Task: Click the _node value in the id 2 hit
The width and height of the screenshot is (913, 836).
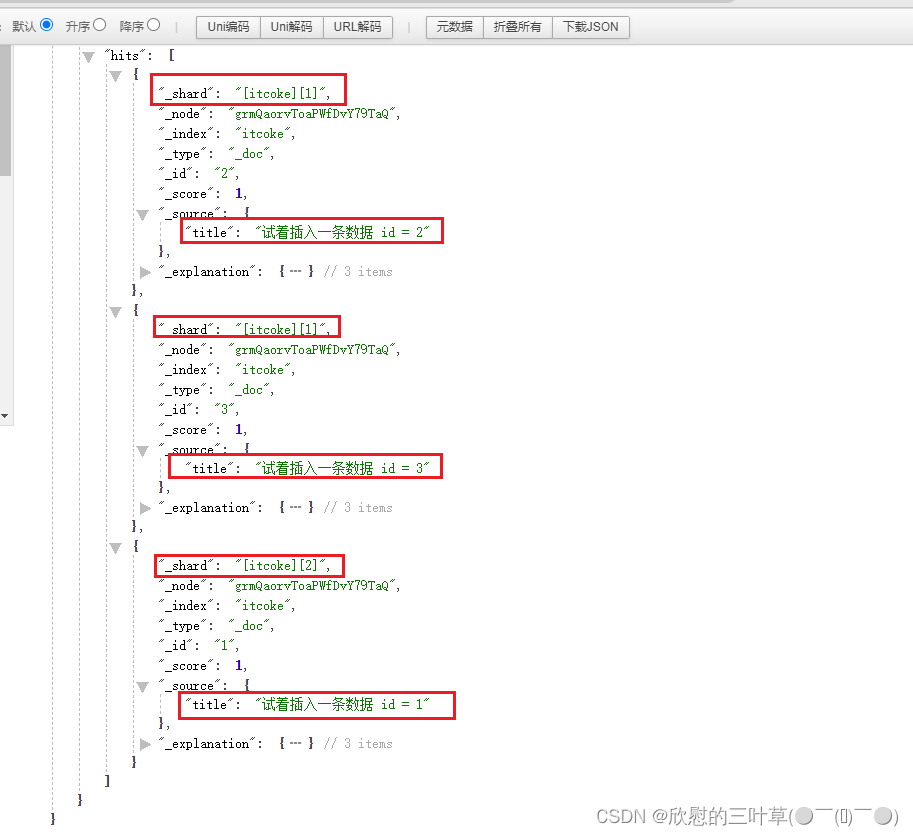Action: click(x=312, y=114)
